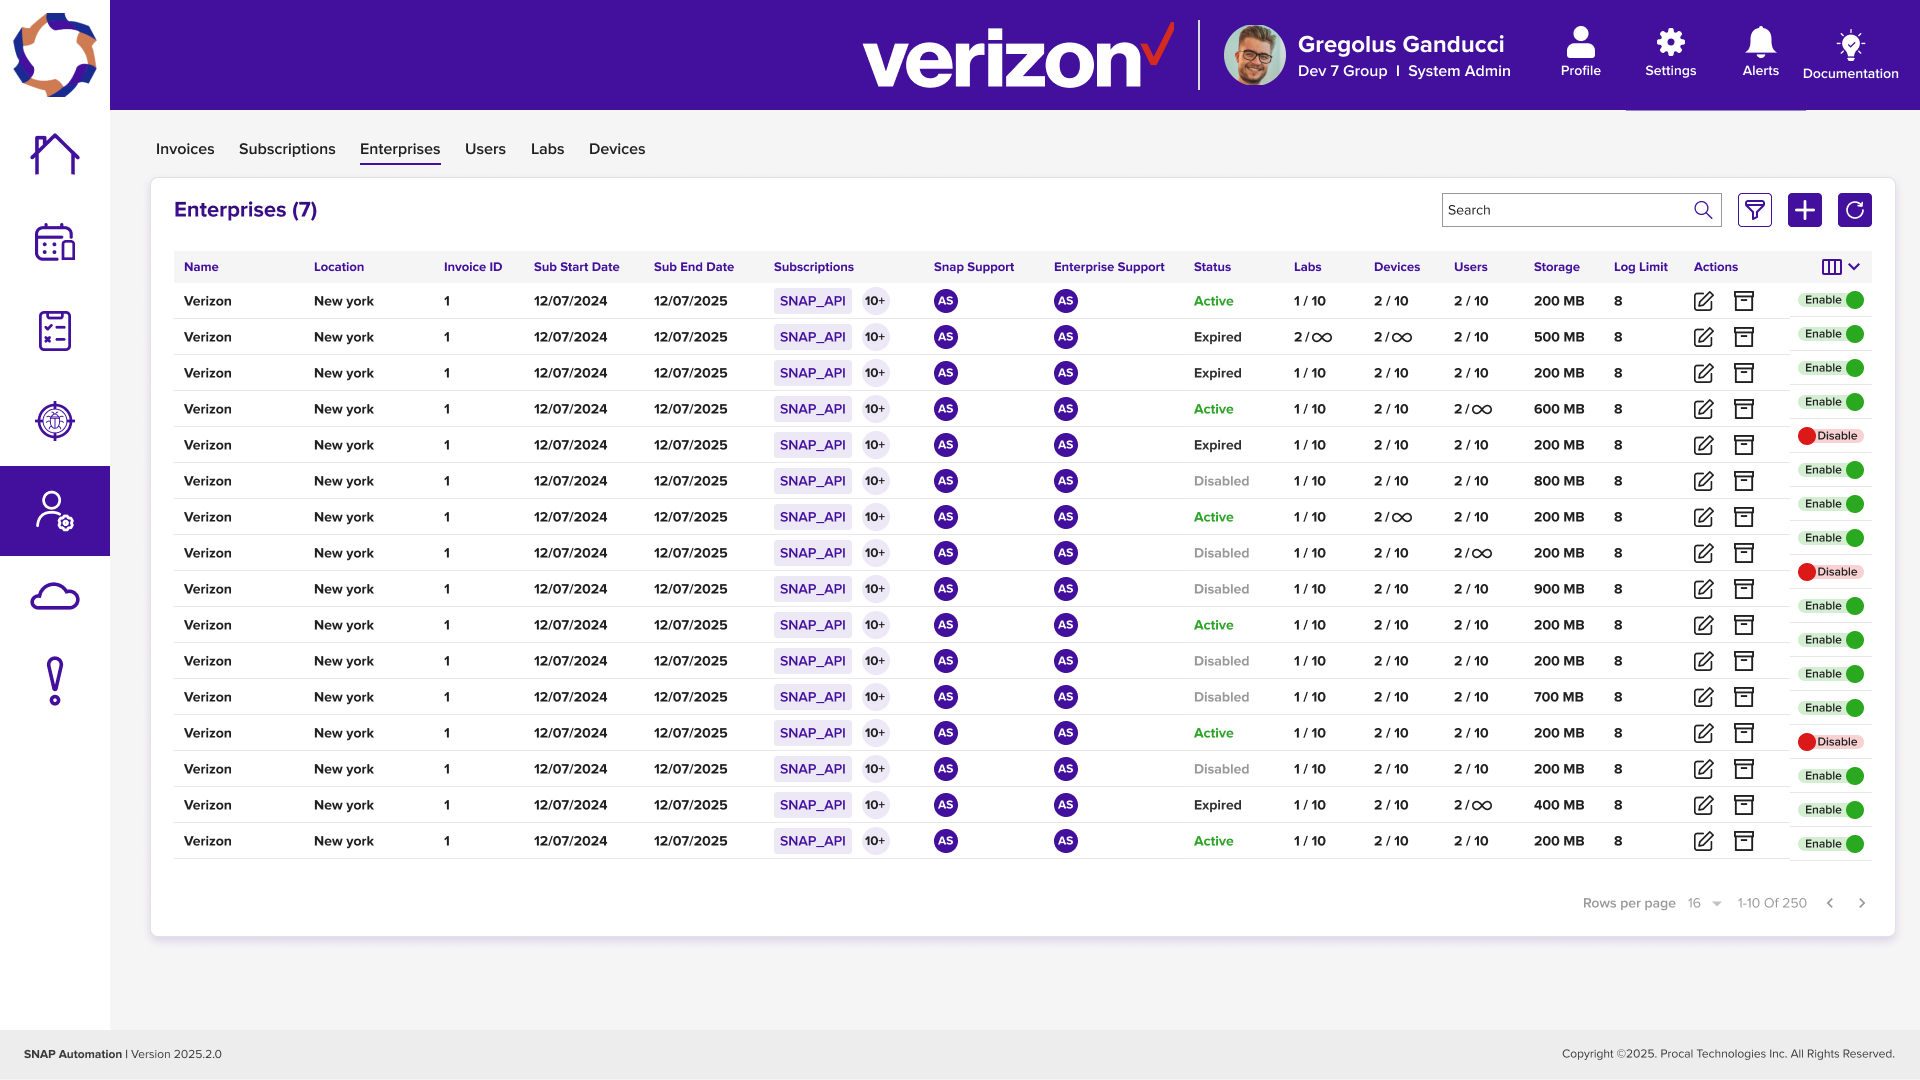Click Gregolus Ganducci's avatar photo
1920x1080 pixels.
1254,55
